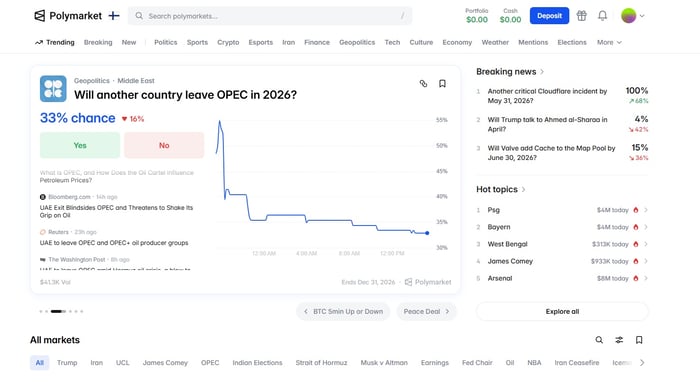Image resolution: width=700 pixels, height=385 pixels.
Task: Open the Psg topic chevron
Action: tap(646, 210)
